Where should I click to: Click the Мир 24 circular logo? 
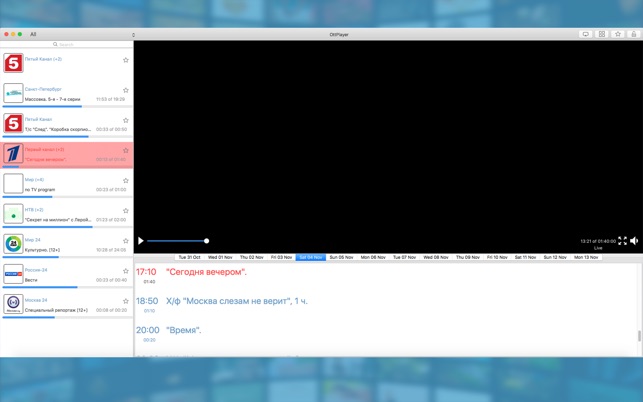click(13, 244)
